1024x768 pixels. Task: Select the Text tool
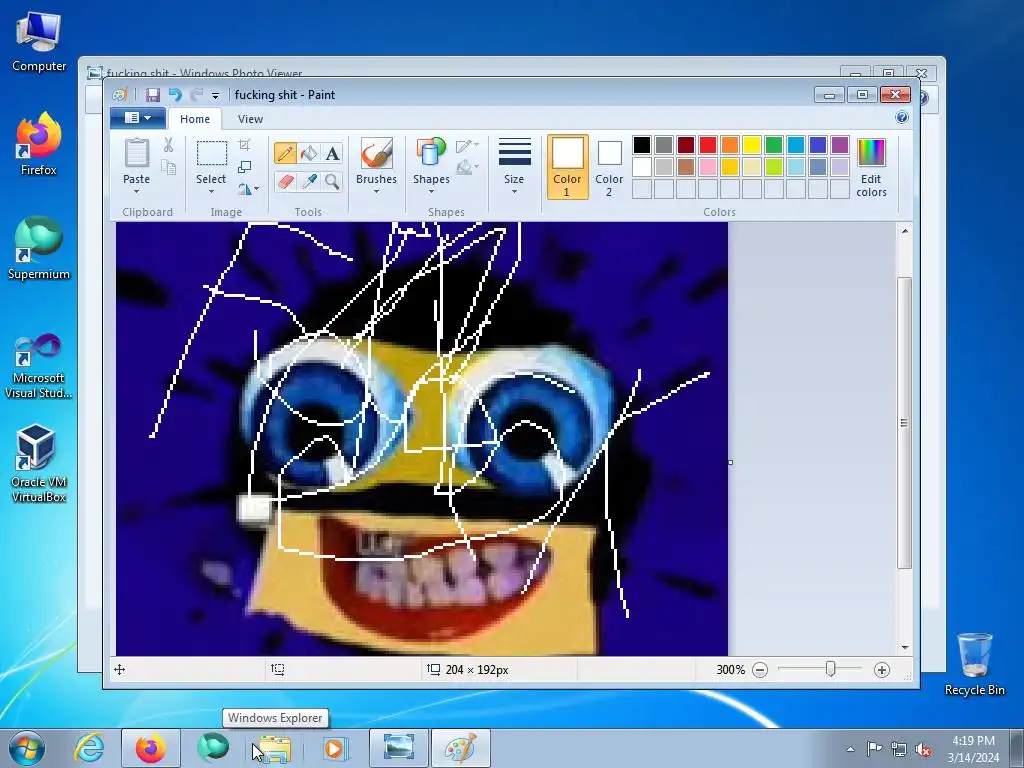(x=332, y=153)
